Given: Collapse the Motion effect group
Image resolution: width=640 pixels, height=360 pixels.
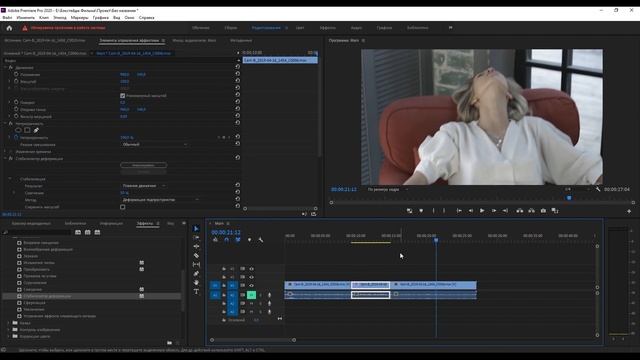Looking at the screenshot, I should [5, 67].
